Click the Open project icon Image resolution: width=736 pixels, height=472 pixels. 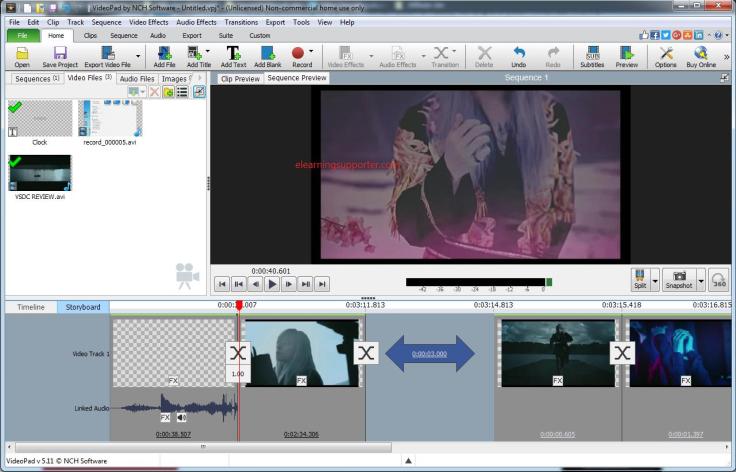coord(22,57)
